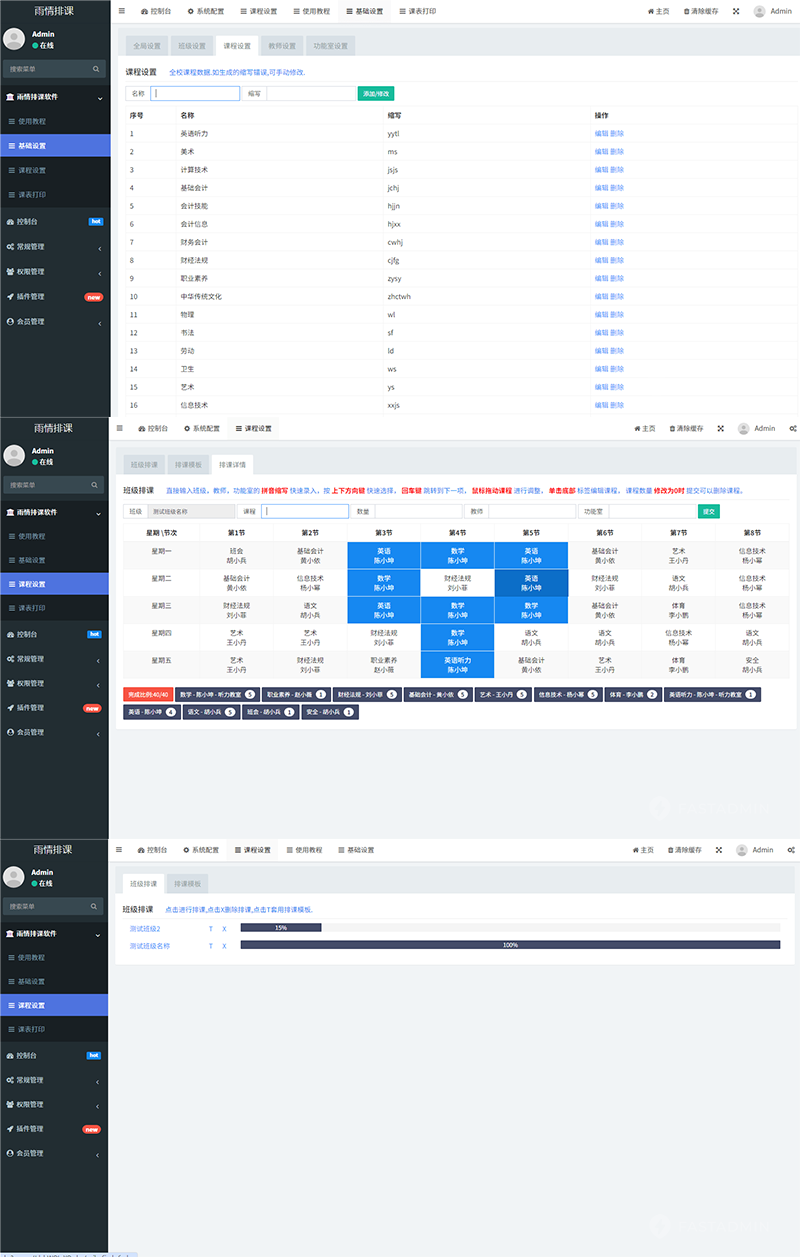This screenshot has height=1257, width=800.
Task: Click 体育 - 李小鹏 course tag
Action: coord(632,694)
